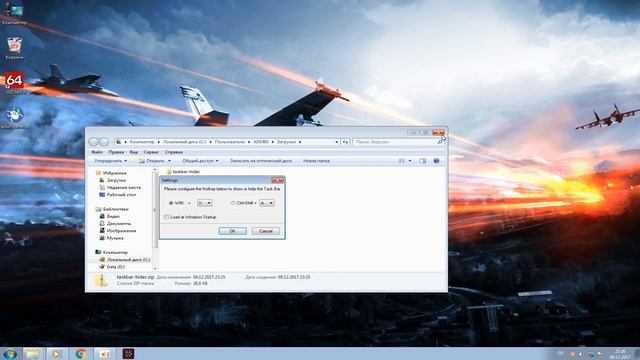This screenshot has height=360, width=640.
Task: Open the Computer desktop icon
Action: click(14, 13)
